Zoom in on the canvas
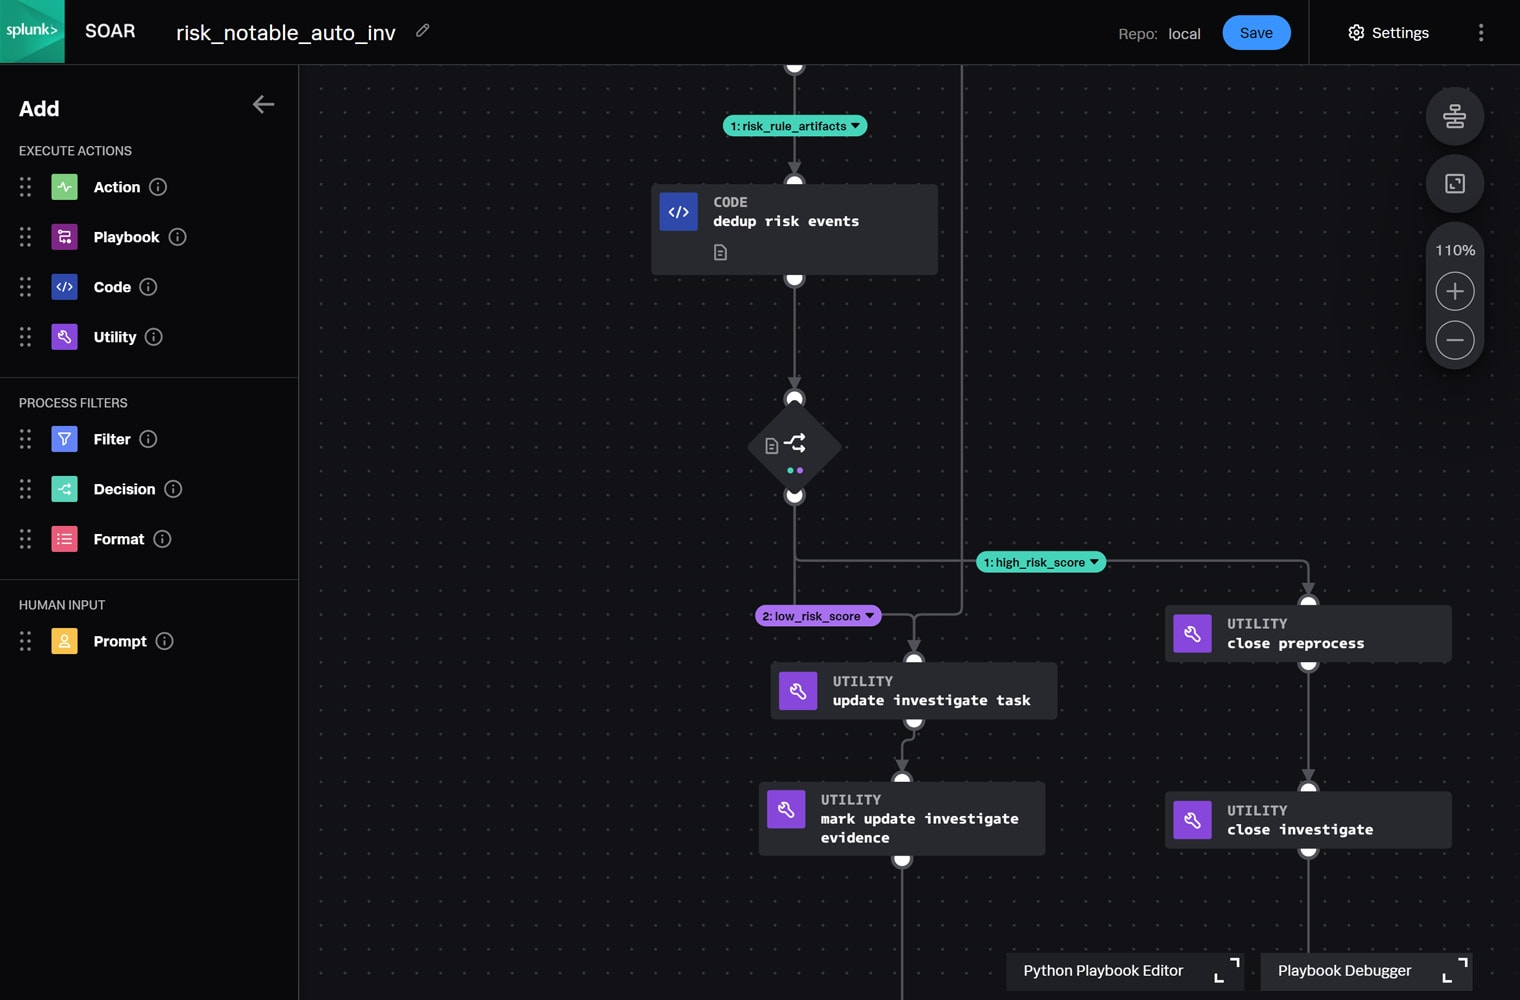The height and width of the screenshot is (1000, 1520). pyautogui.click(x=1454, y=291)
